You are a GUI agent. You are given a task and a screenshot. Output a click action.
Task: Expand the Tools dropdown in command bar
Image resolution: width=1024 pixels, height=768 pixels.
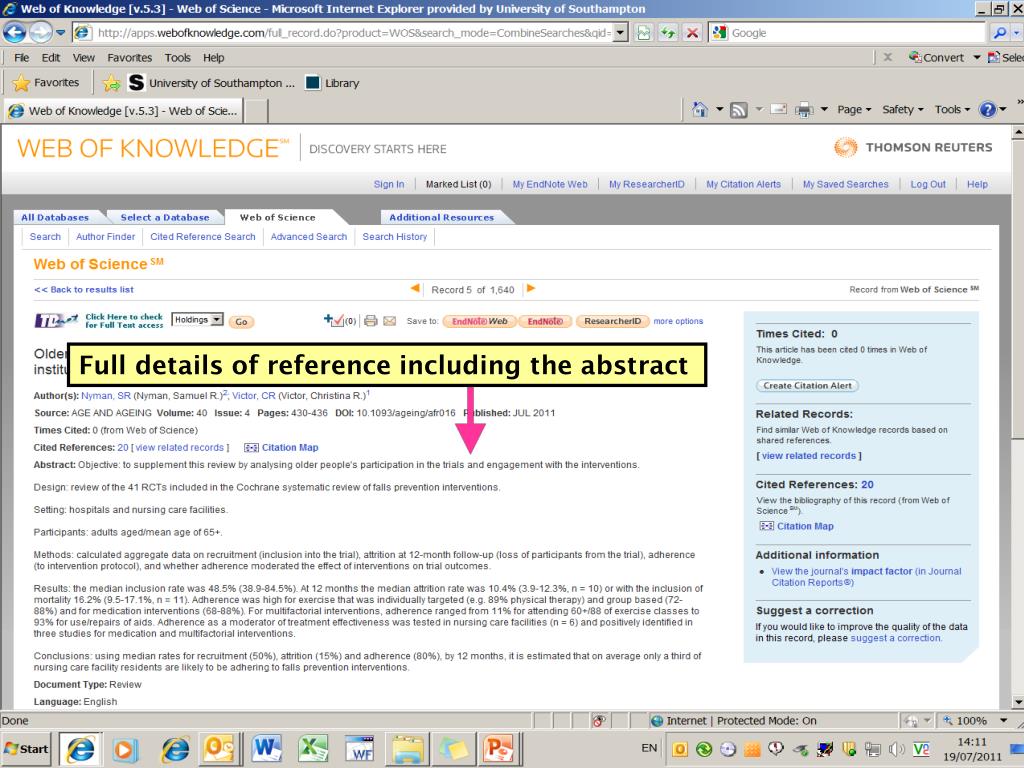952,110
